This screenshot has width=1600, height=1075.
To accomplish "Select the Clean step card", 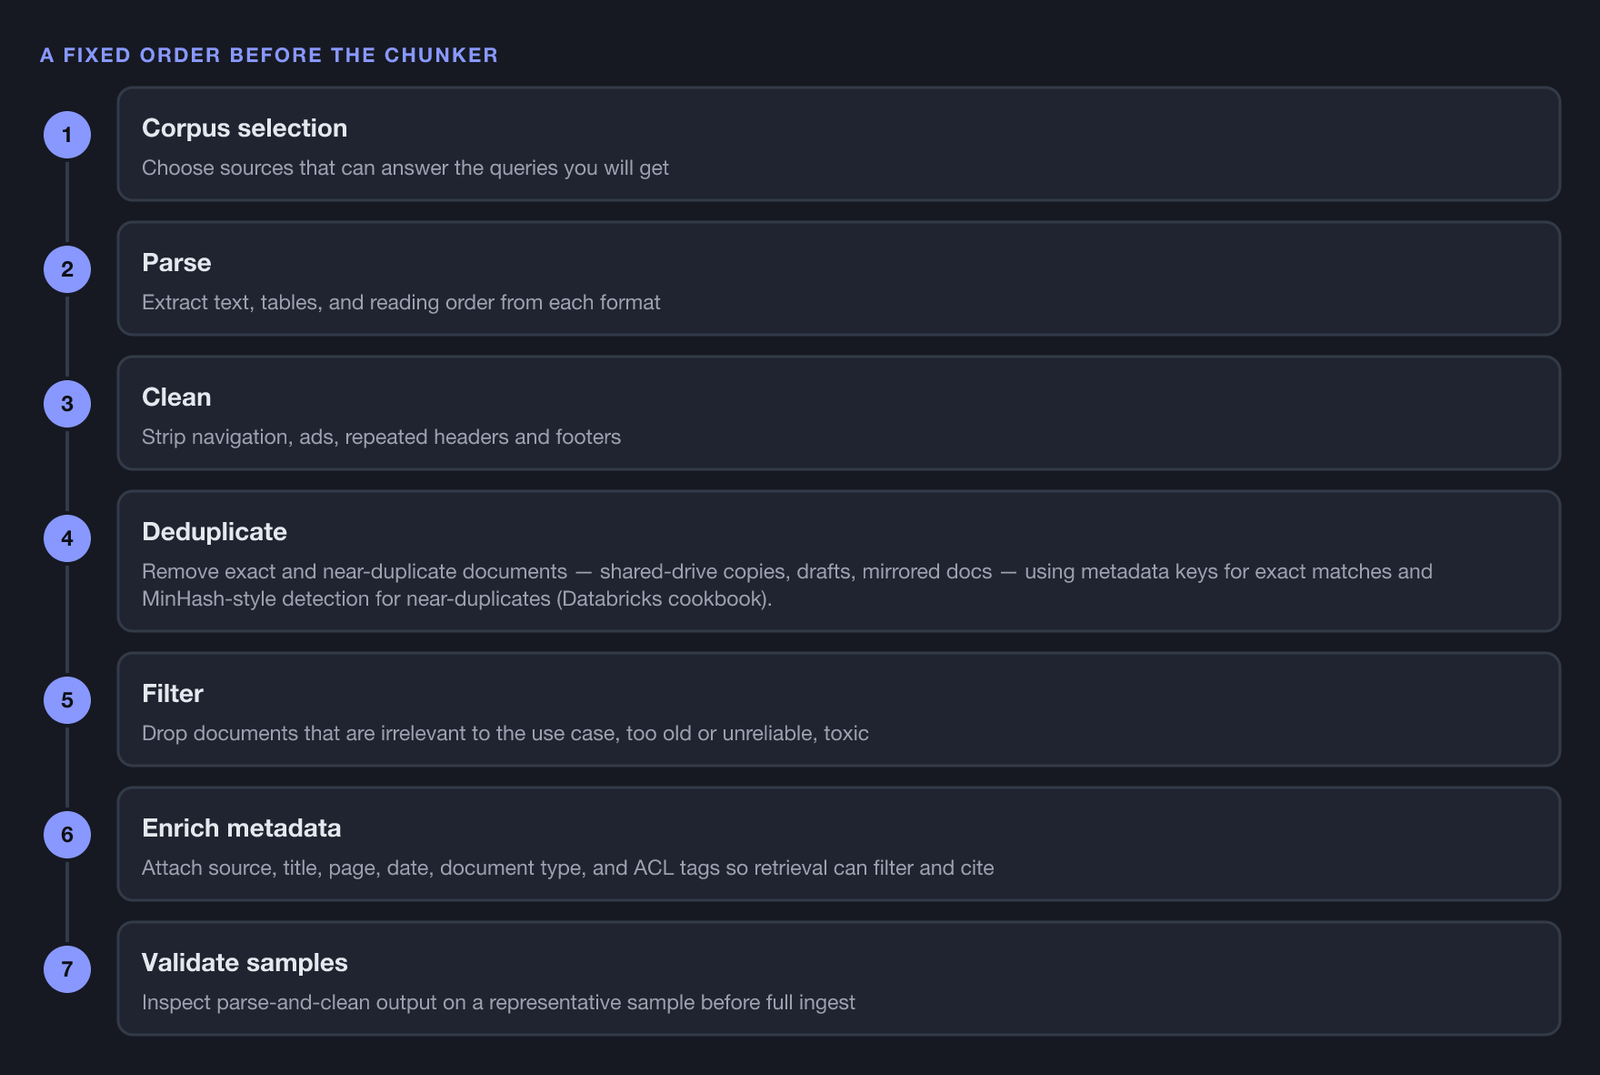I will [x=839, y=413].
